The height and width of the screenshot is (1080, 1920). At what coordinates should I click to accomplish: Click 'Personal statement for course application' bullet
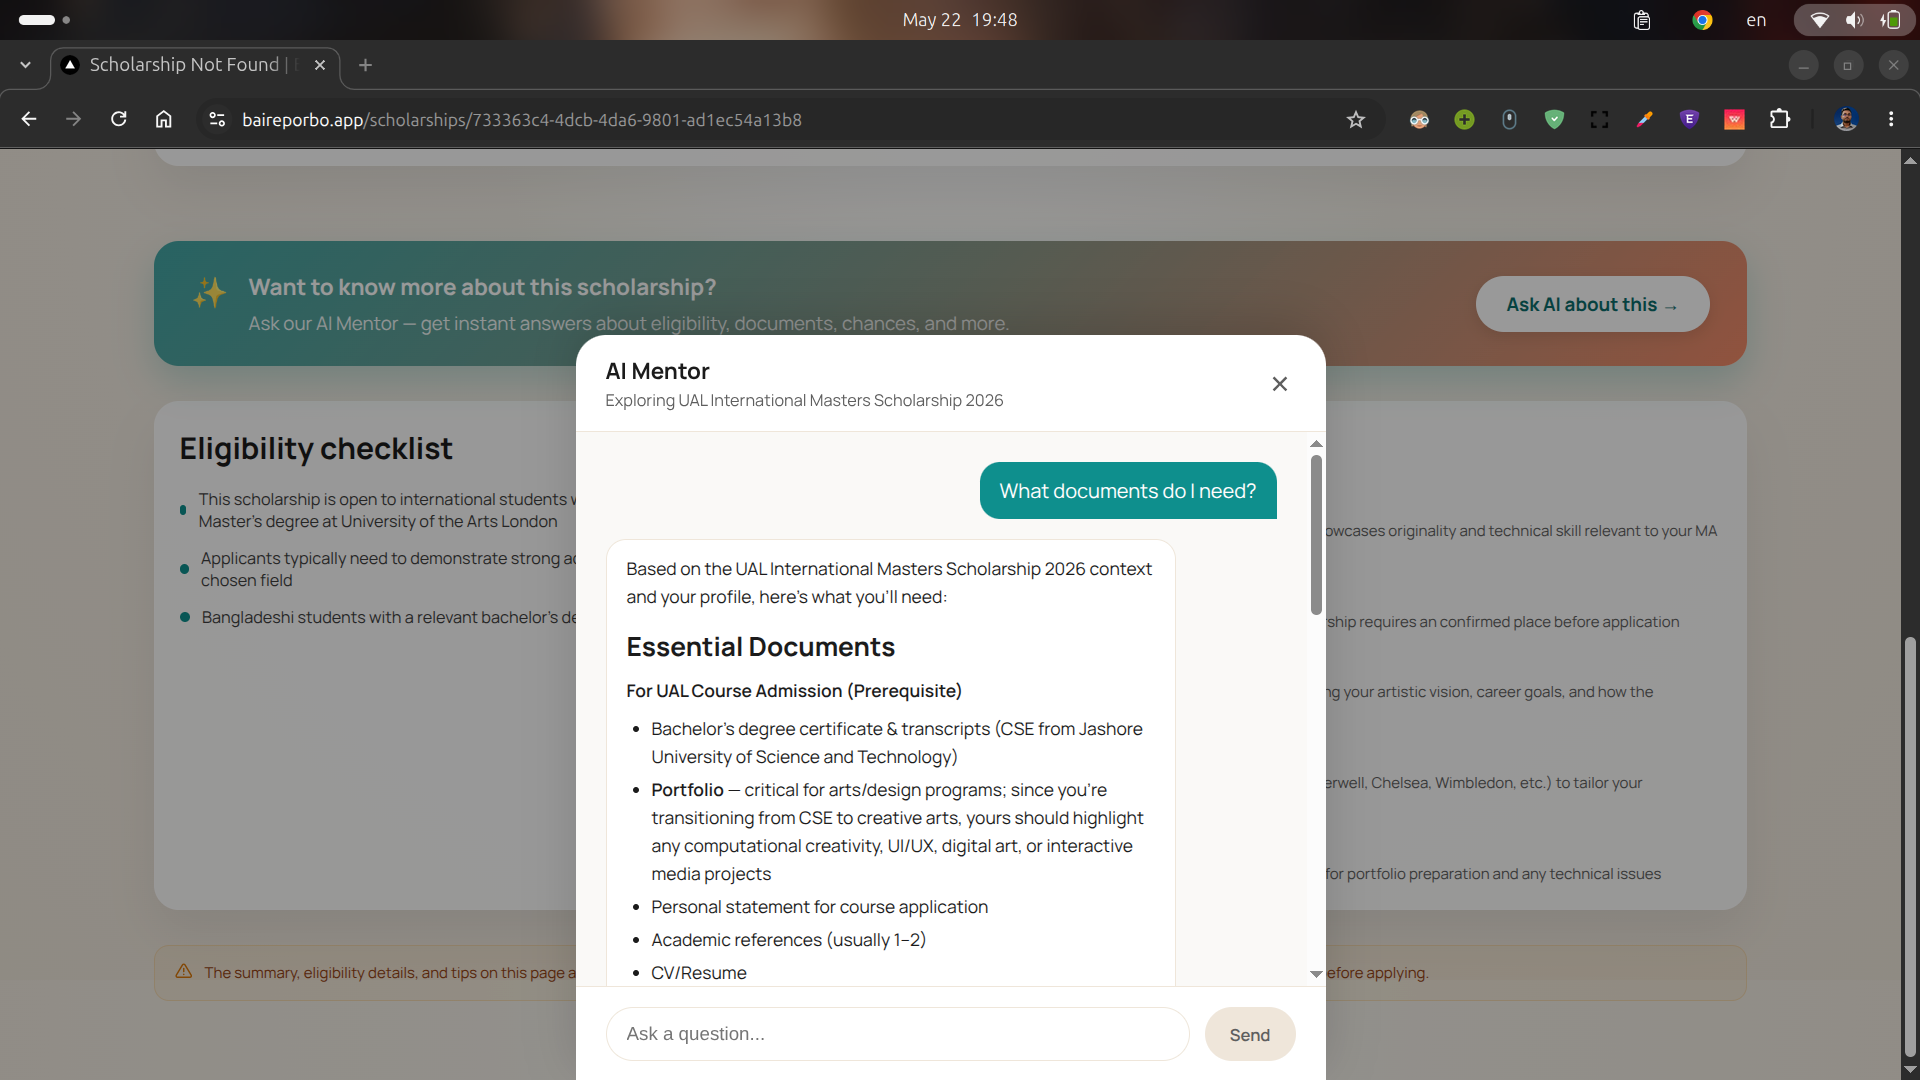[819, 907]
